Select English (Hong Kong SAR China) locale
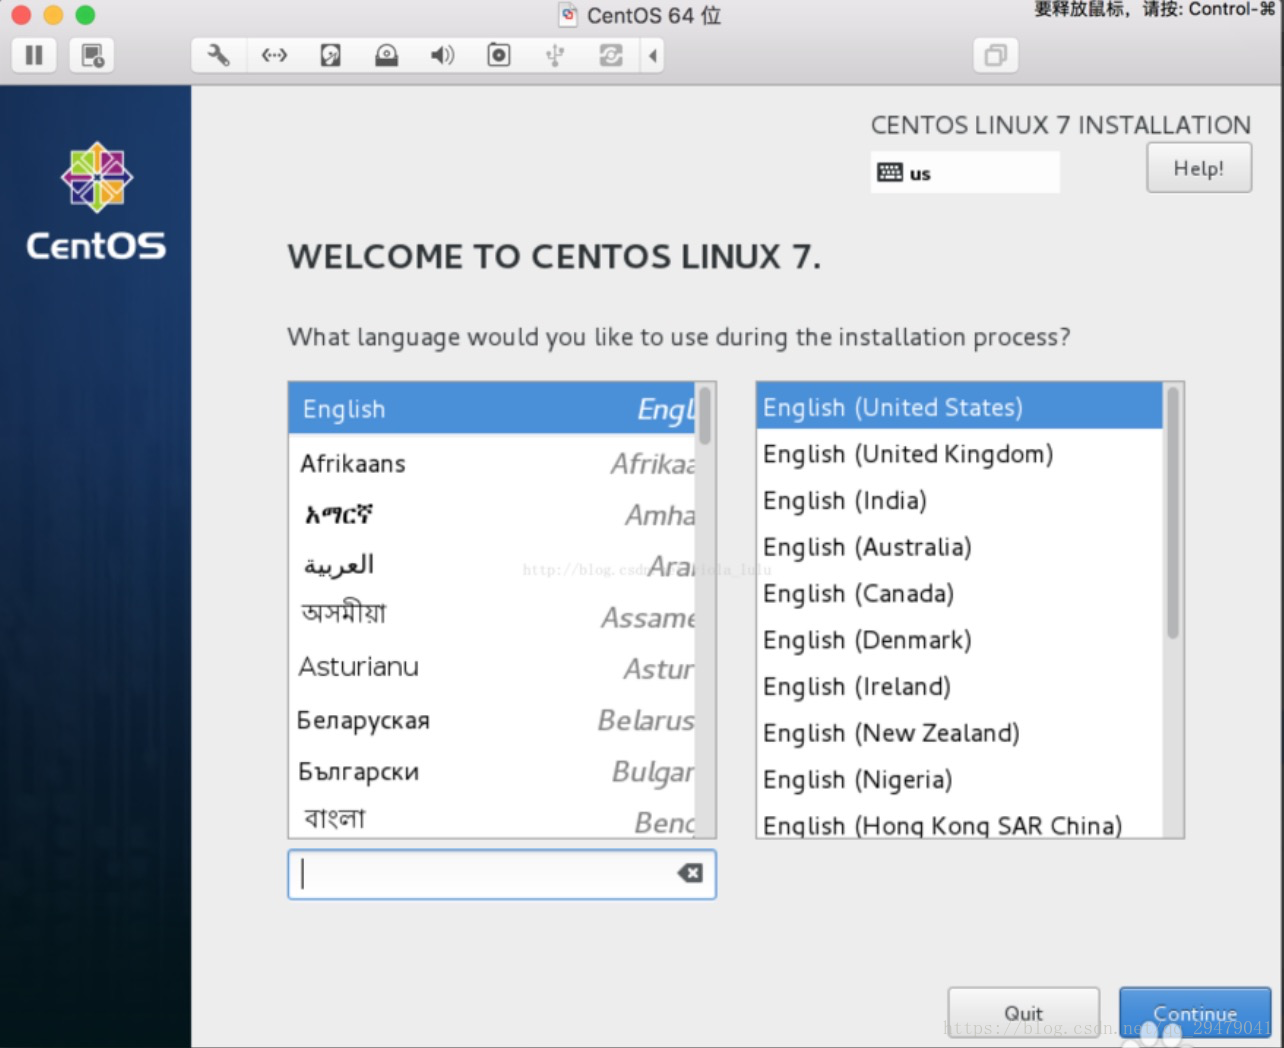The height and width of the screenshot is (1048, 1284). [959, 822]
